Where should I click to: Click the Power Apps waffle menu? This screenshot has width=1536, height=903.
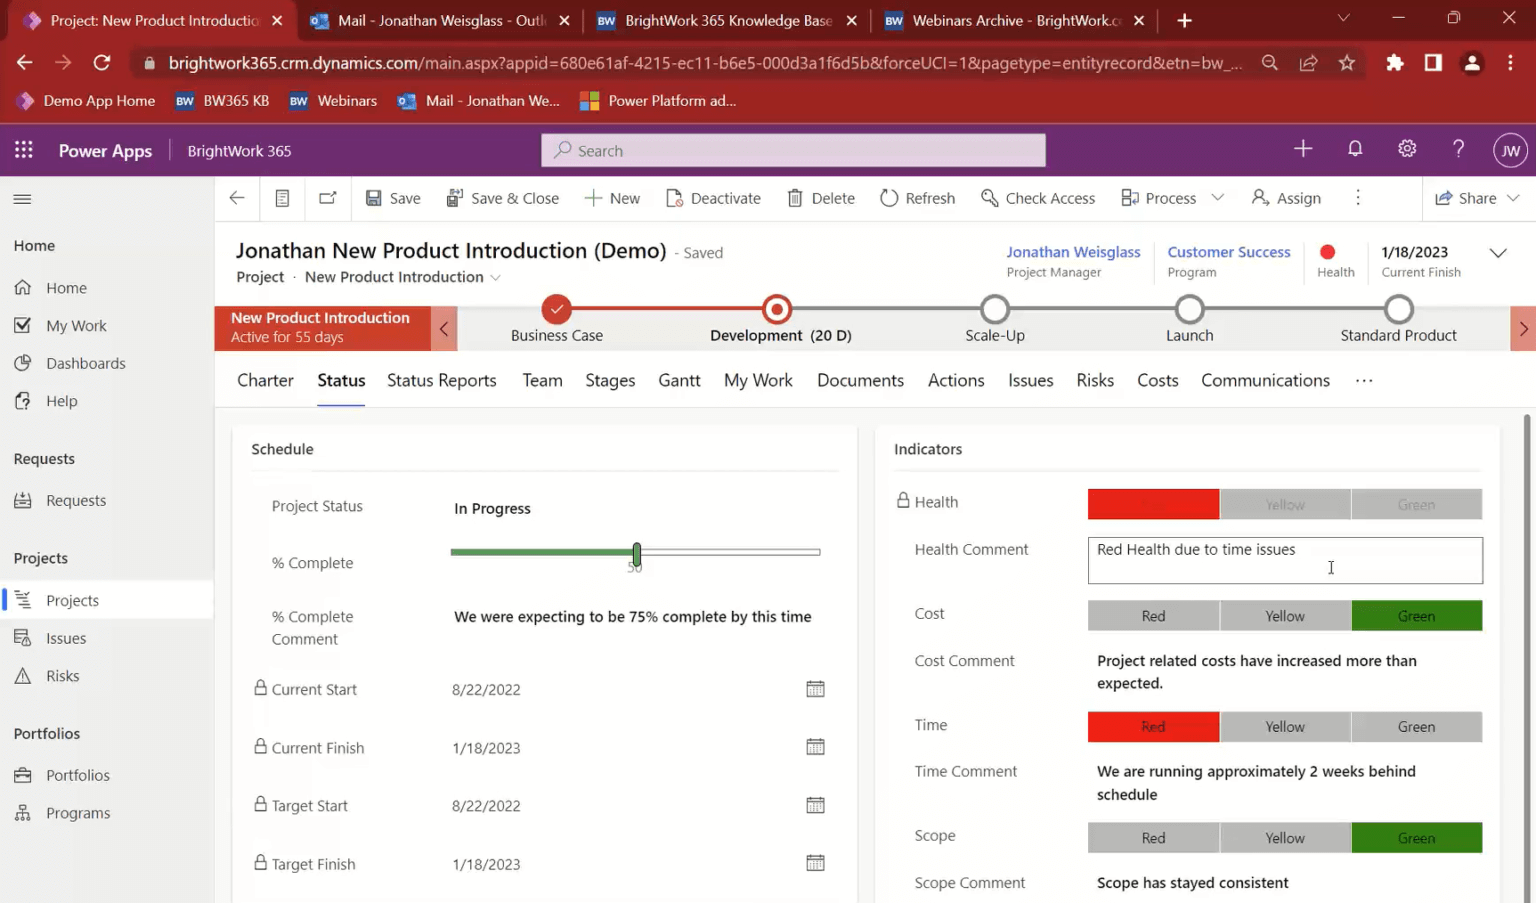(23, 150)
